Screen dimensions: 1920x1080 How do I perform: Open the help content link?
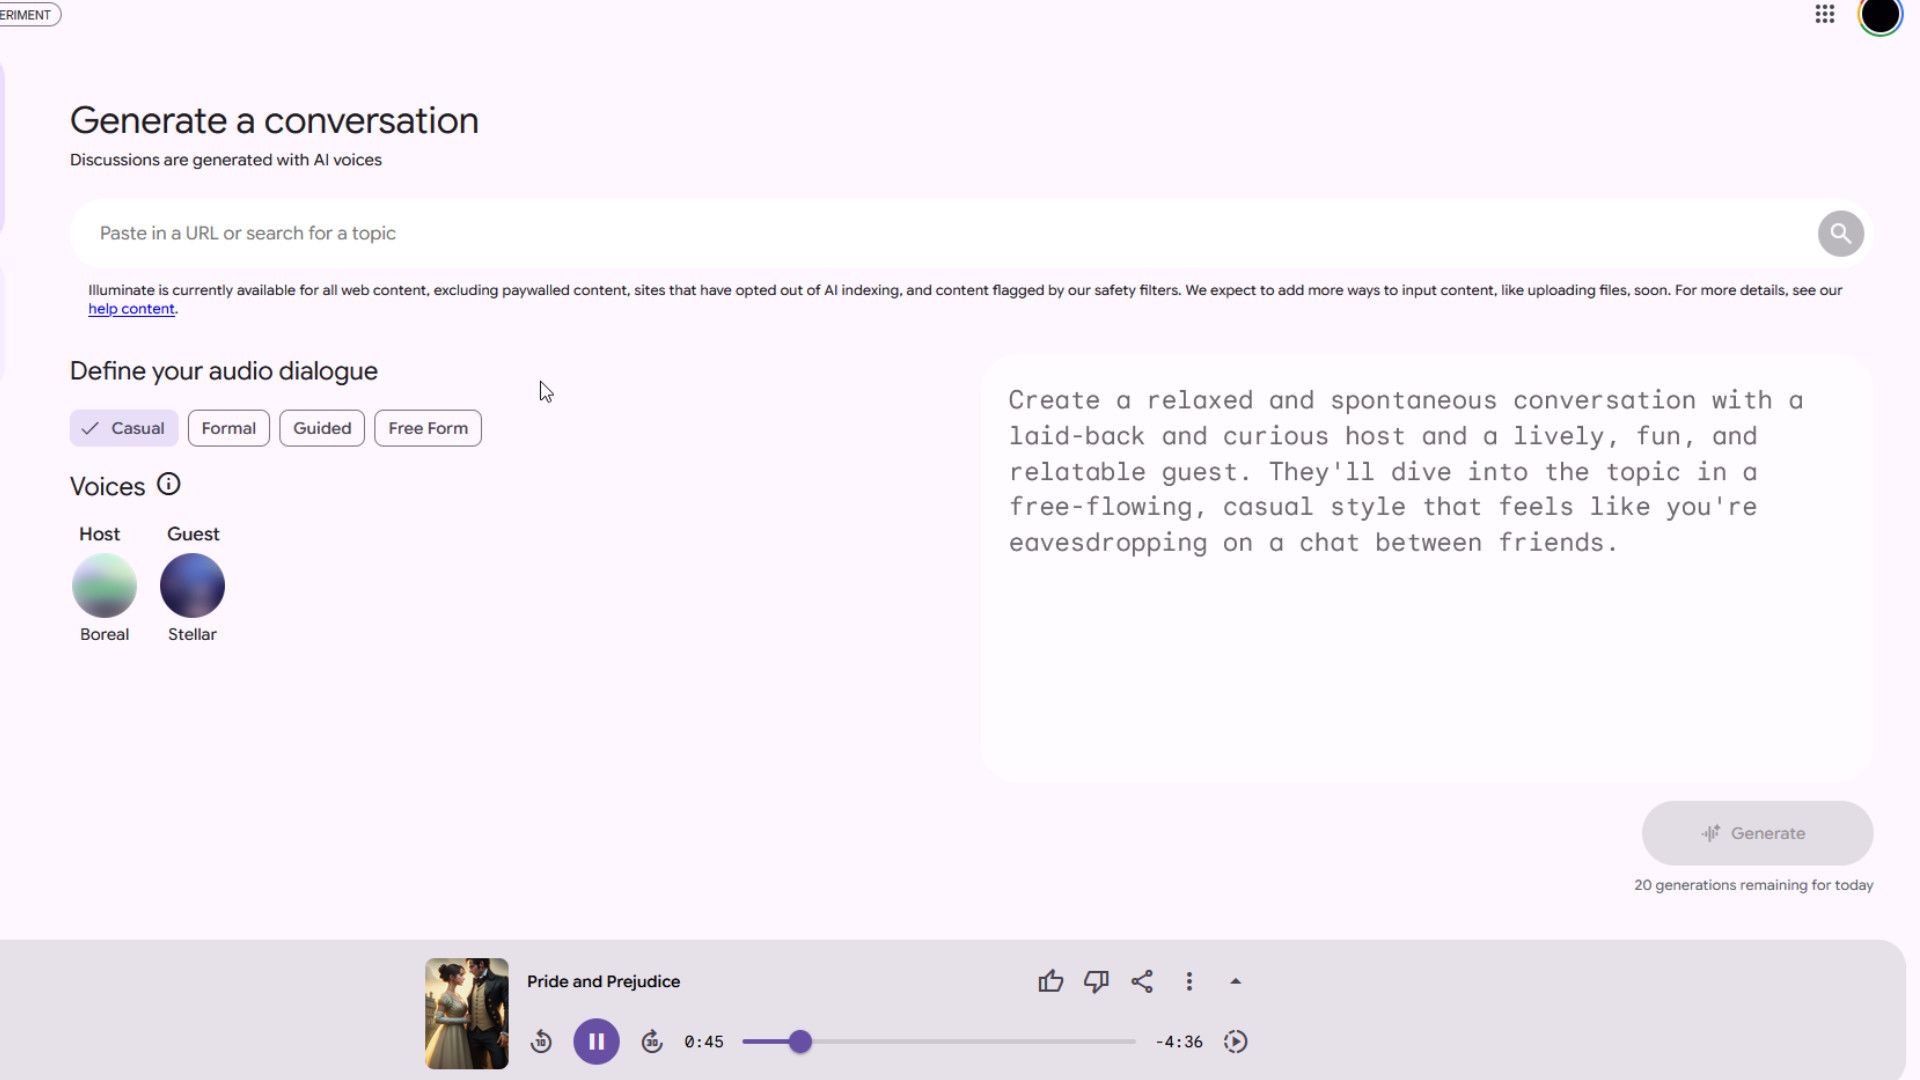coord(131,309)
